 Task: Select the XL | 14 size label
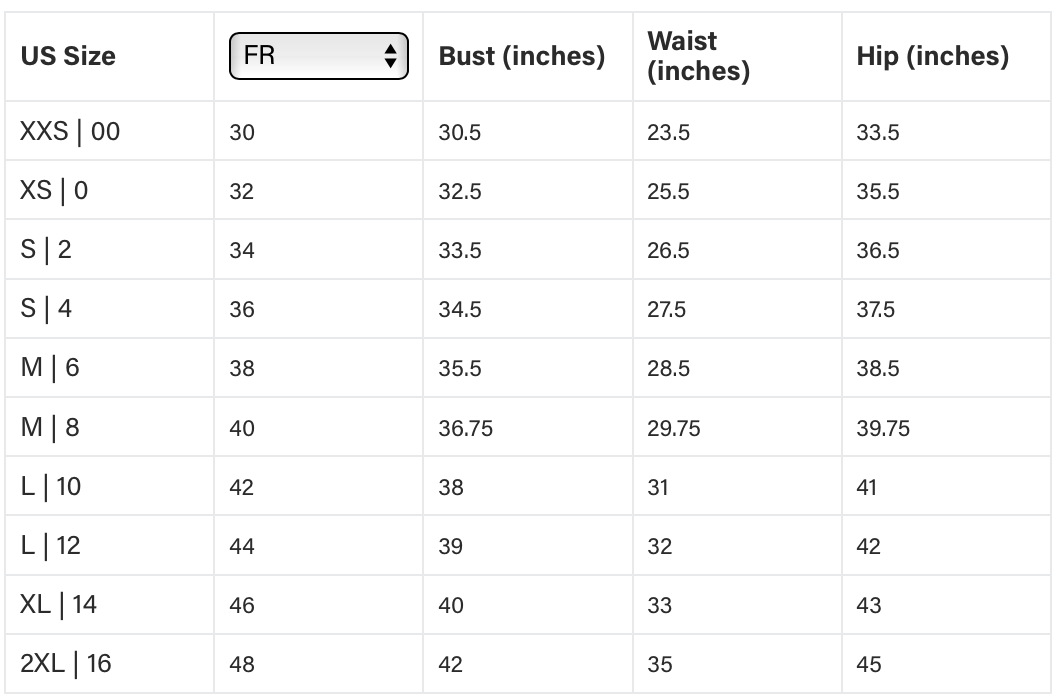(59, 605)
